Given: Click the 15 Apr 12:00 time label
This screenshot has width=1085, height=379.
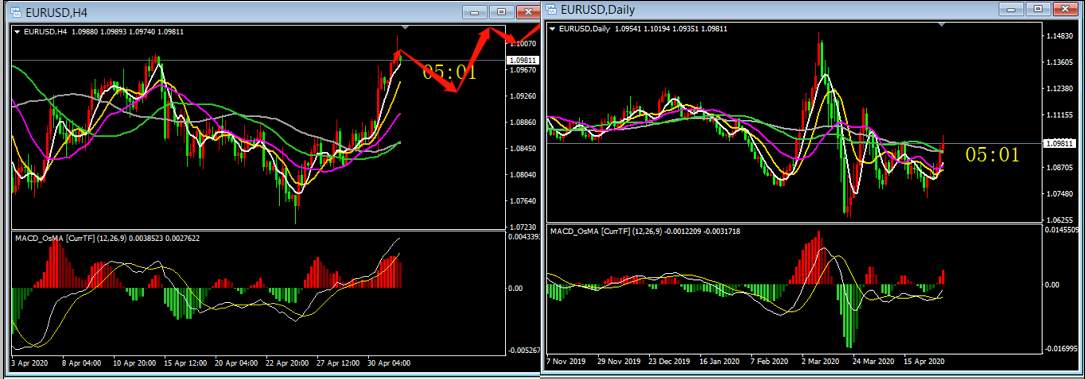Looking at the screenshot, I should click(186, 362).
